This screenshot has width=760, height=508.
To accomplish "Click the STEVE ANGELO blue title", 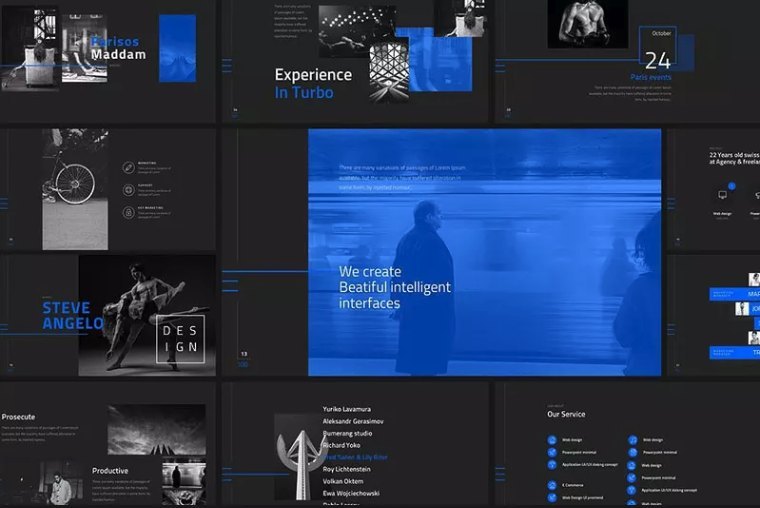I will tap(73, 316).
